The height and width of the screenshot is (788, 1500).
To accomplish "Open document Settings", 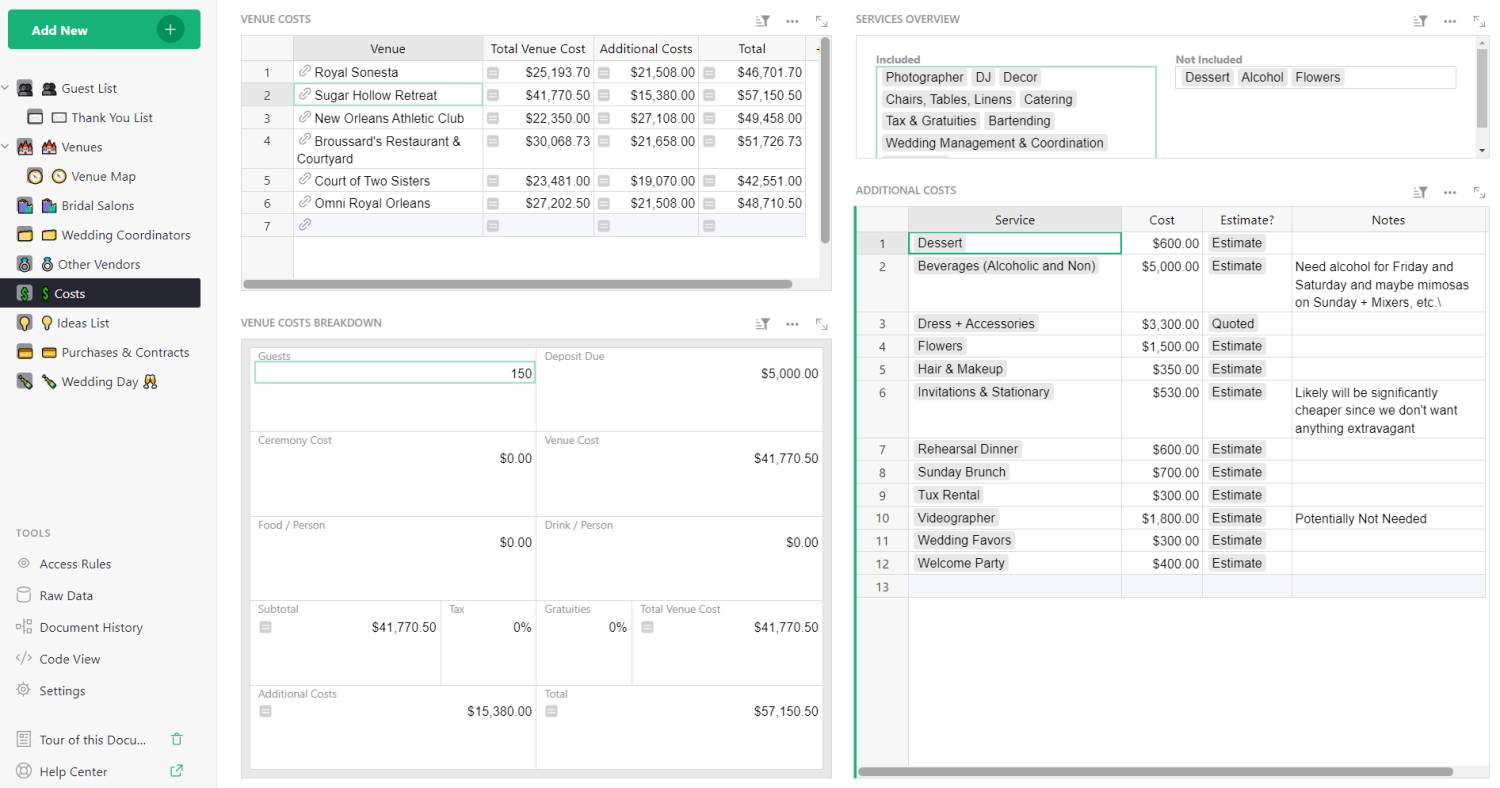I will pos(62,691).
